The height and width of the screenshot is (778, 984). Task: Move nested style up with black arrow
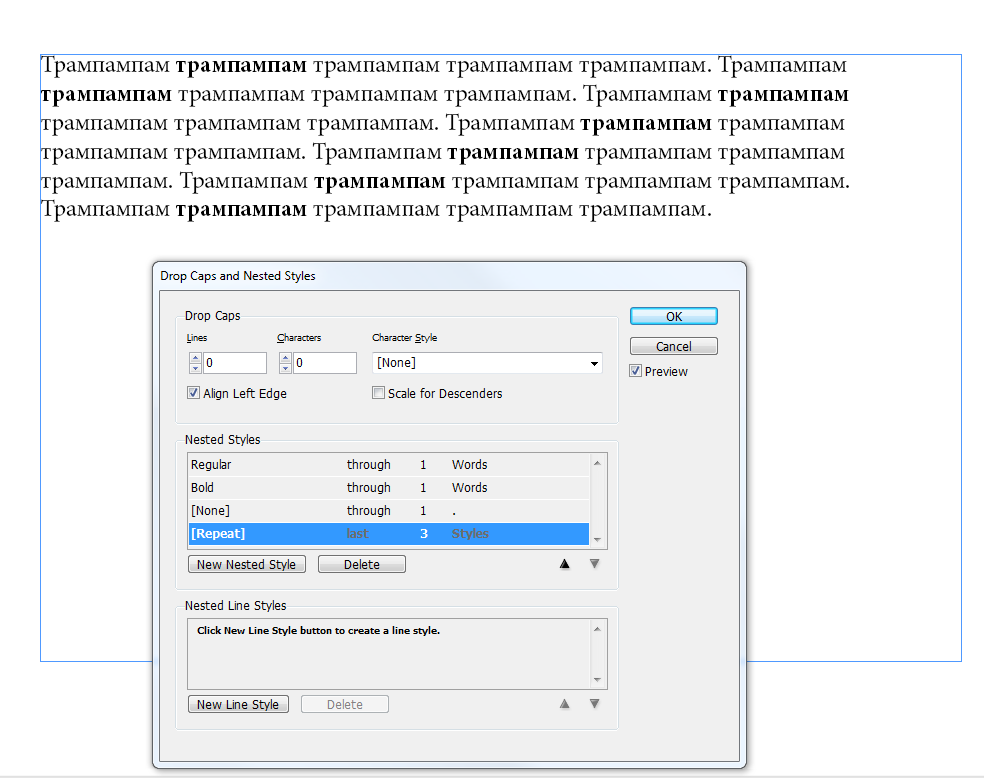[564, 564]
